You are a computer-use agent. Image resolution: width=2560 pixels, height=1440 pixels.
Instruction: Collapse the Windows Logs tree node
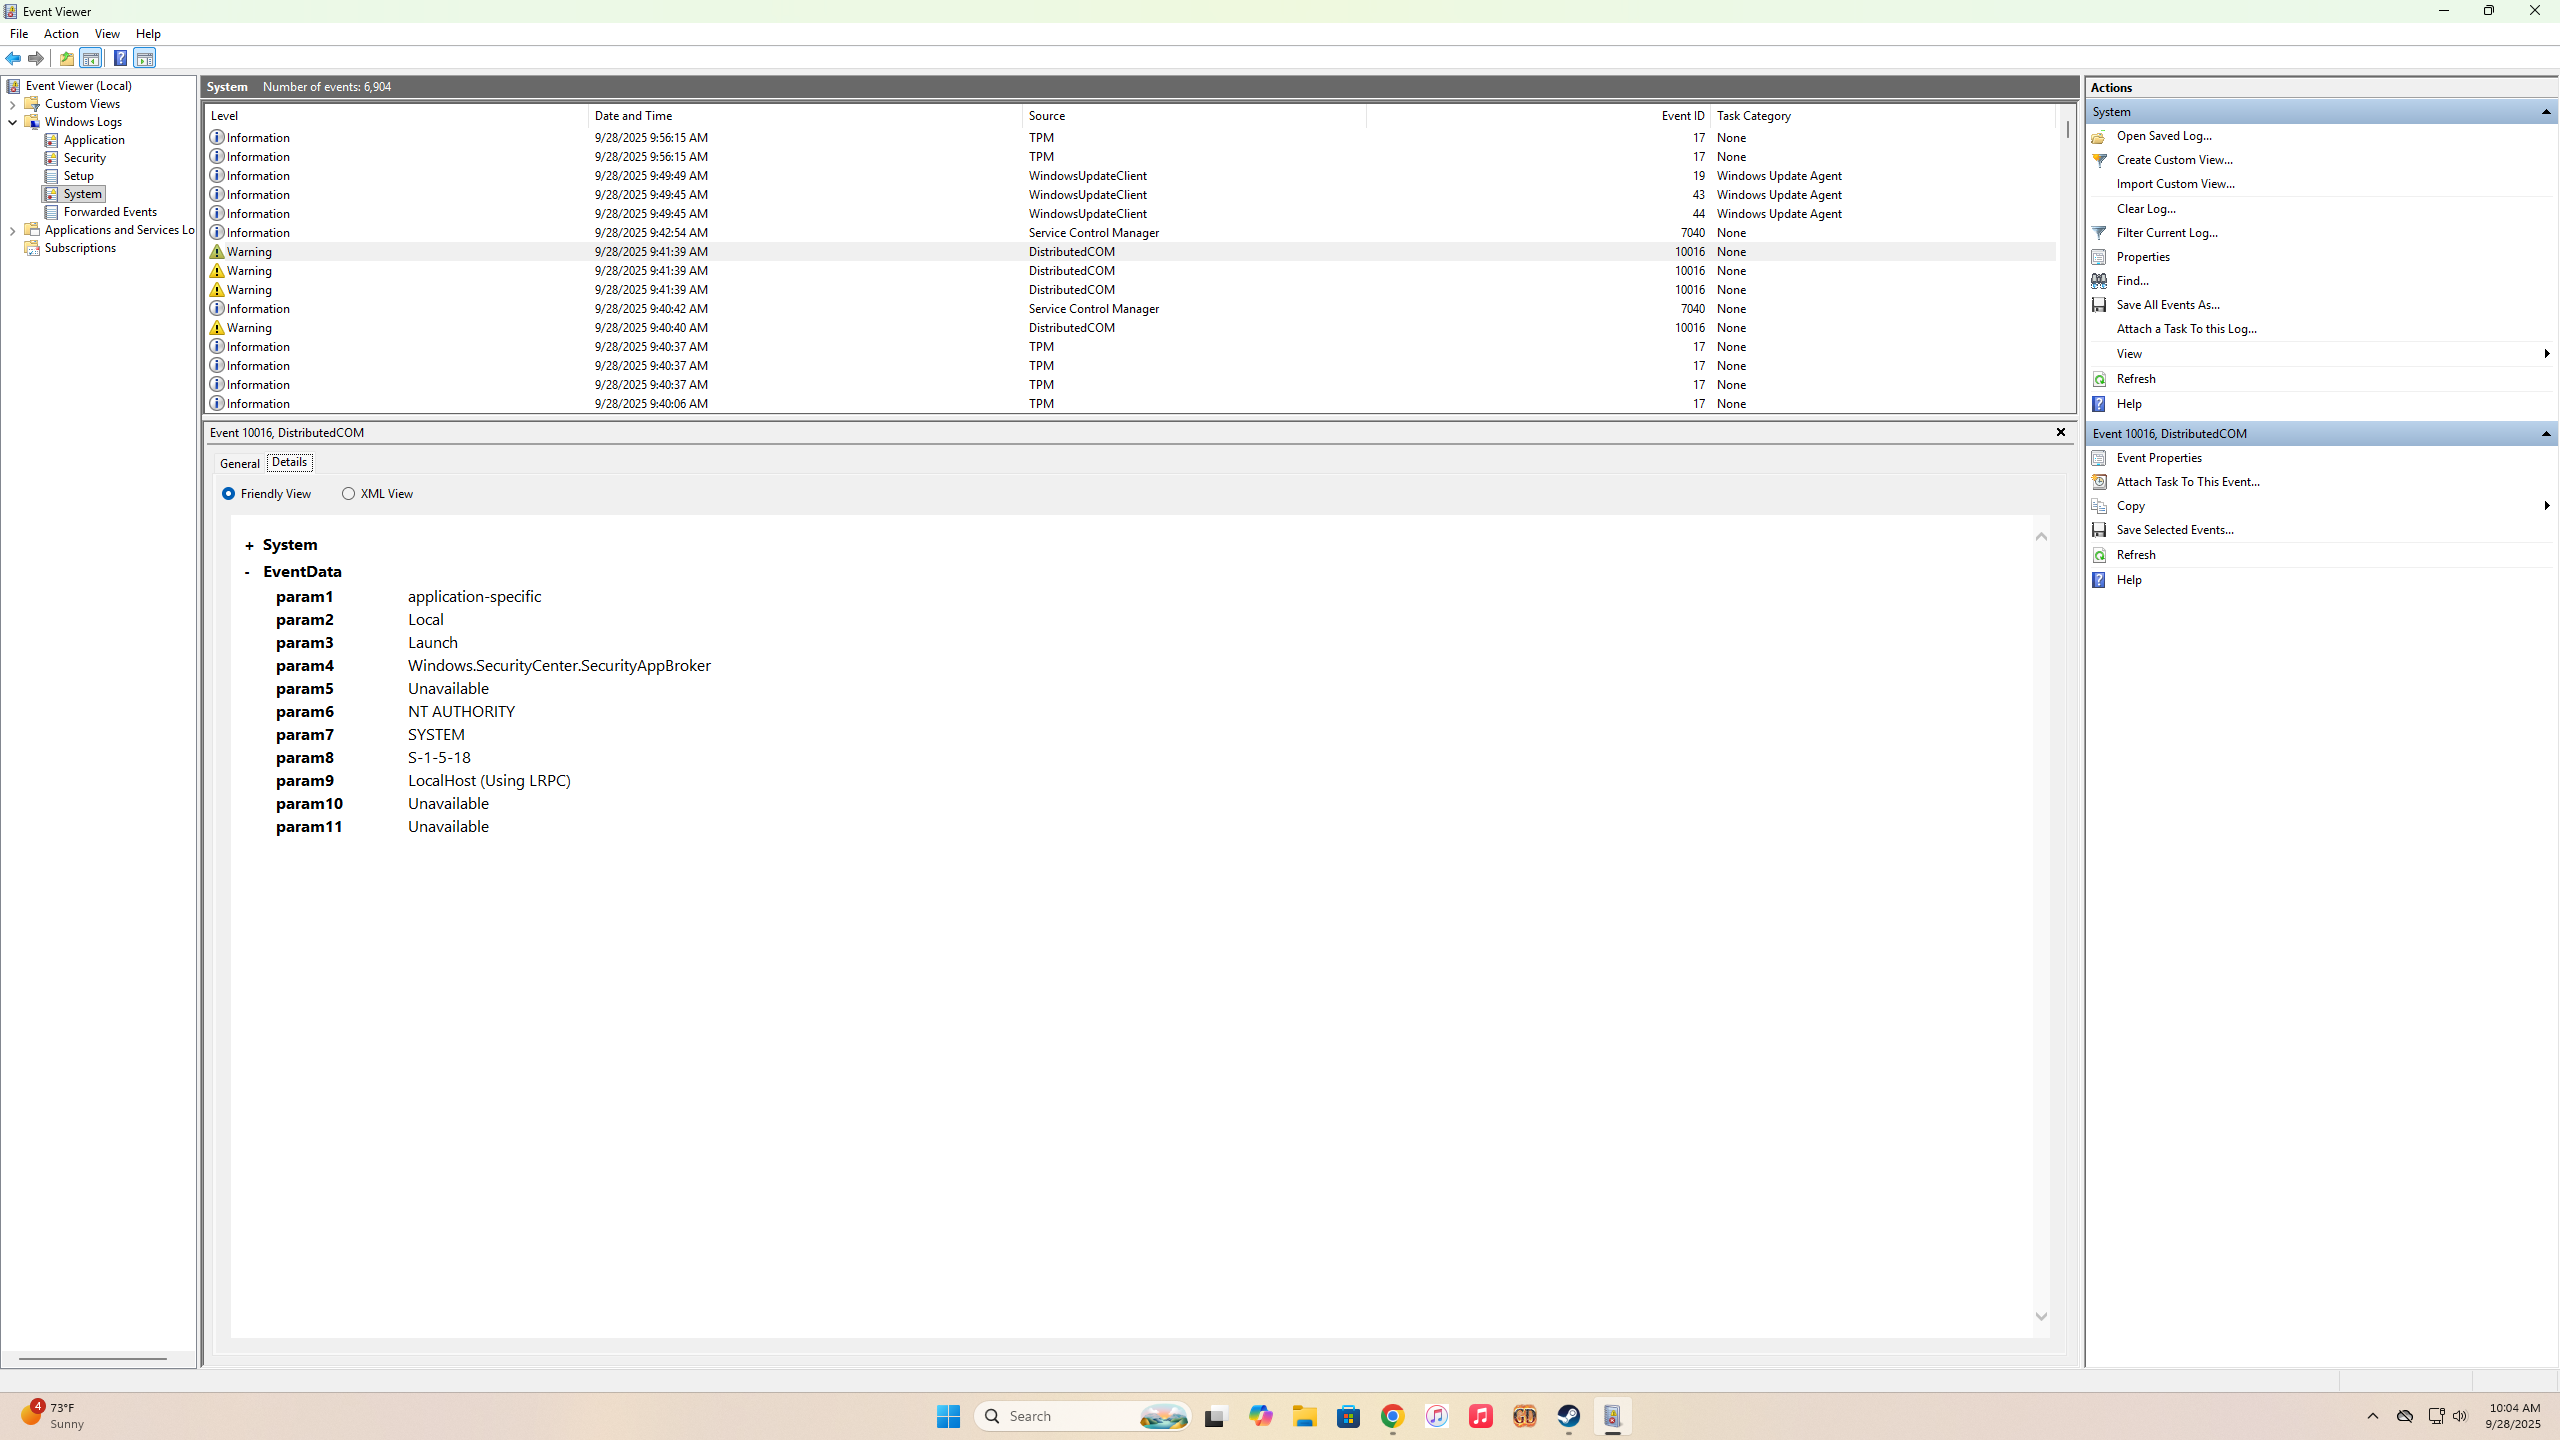[12, 122]
